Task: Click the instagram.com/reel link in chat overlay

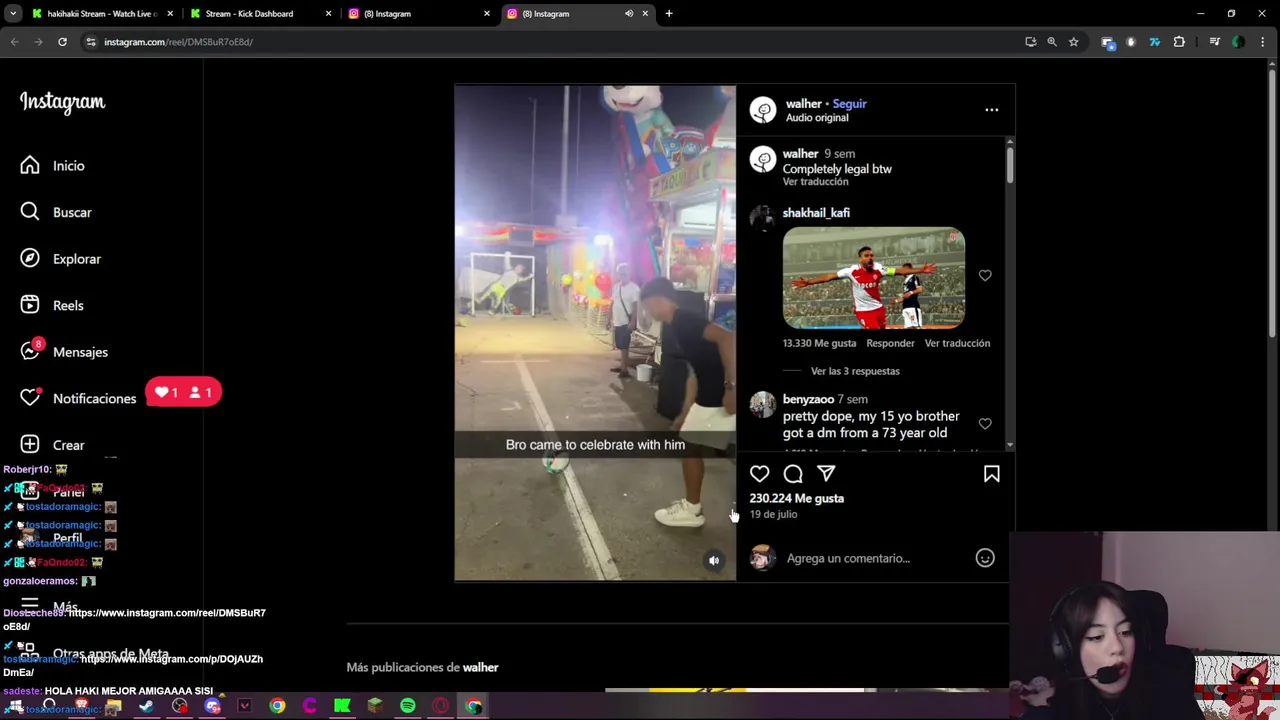Action: (x=135, y=619)
